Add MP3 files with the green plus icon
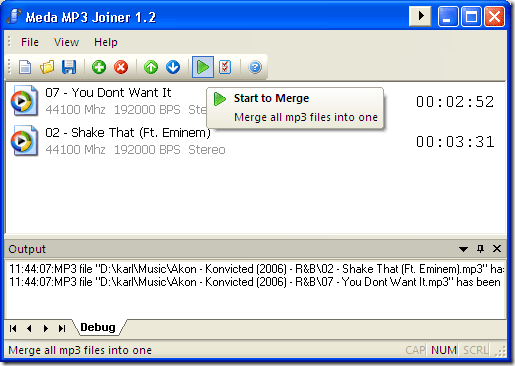Screen dimensions: 515x366 99,67
